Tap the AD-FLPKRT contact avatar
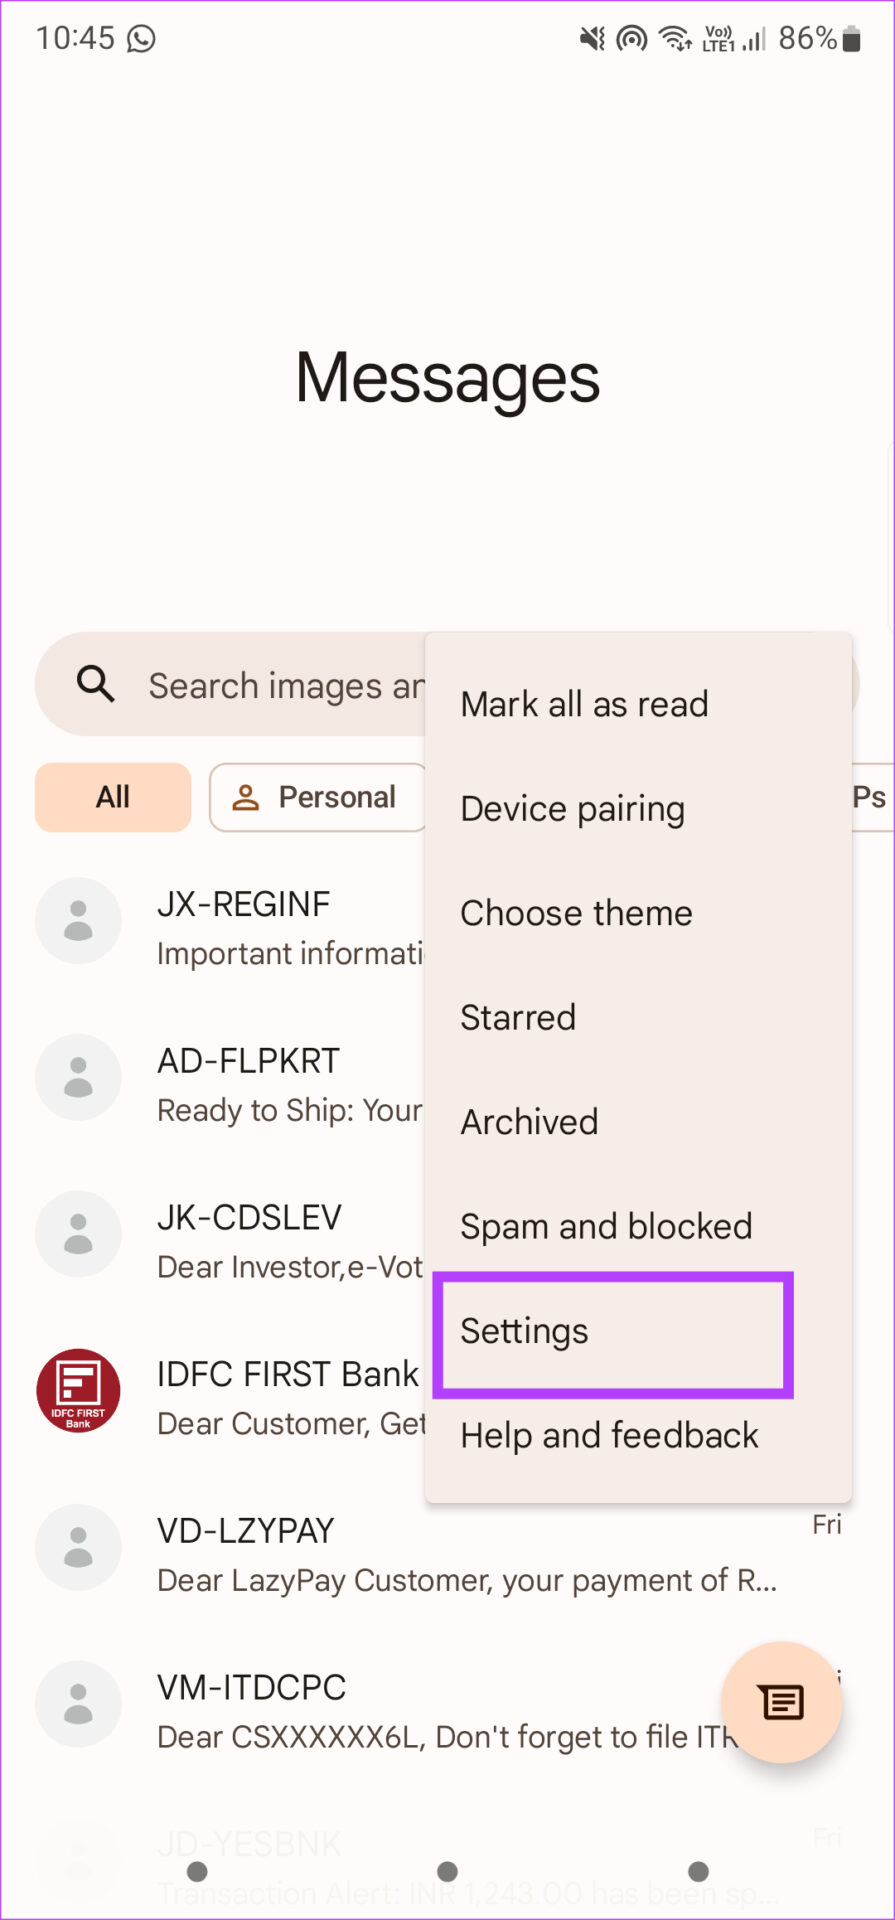Screen dimensions: 895x1920 [78, 1077]
